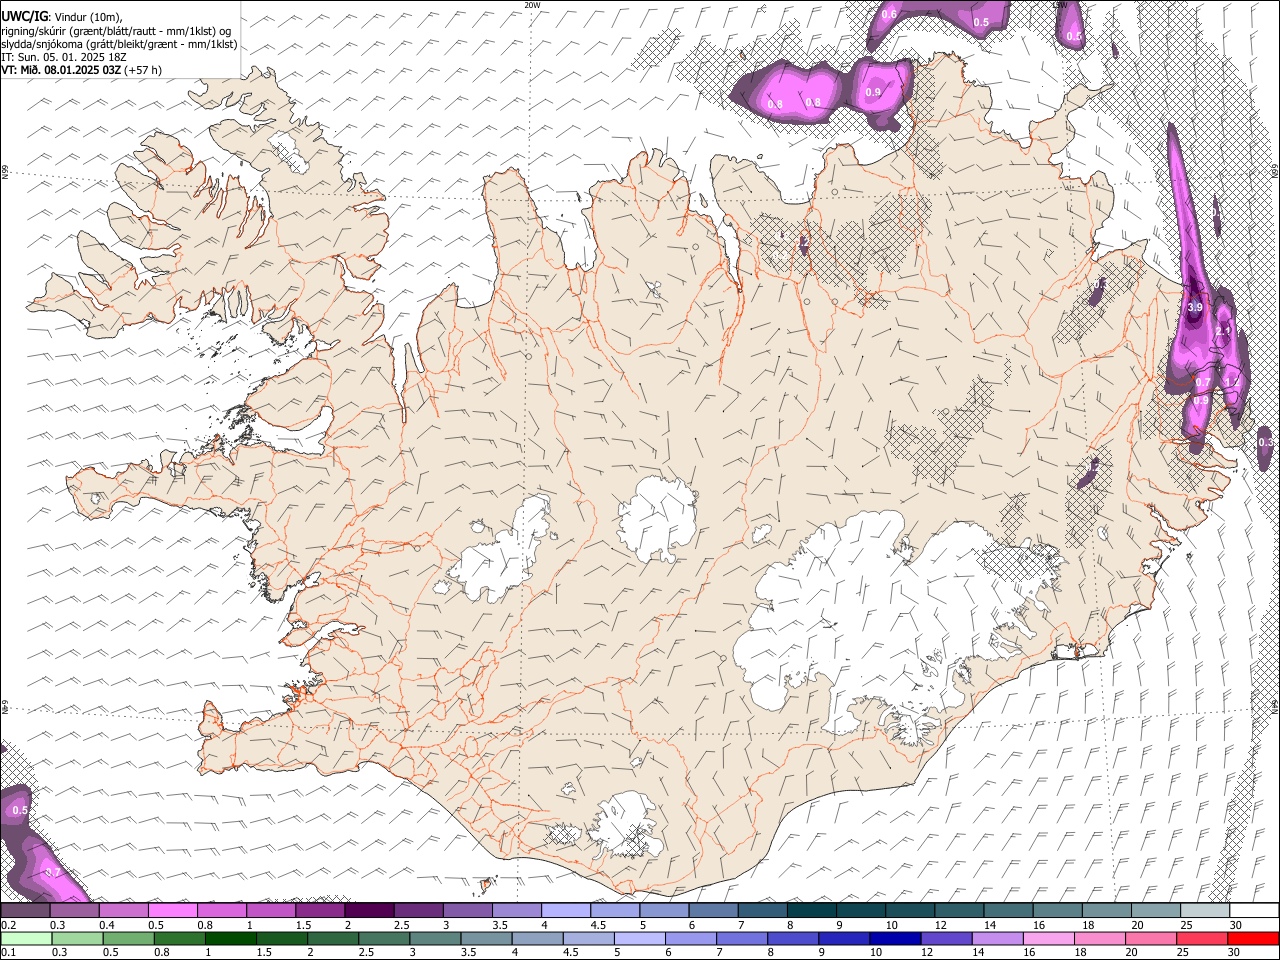Image resolution: width=1280 pixels, height=960 pixels.
Task: Pick the slate blue 6–7 swatch in purple row
Action: tap(714, 910)
